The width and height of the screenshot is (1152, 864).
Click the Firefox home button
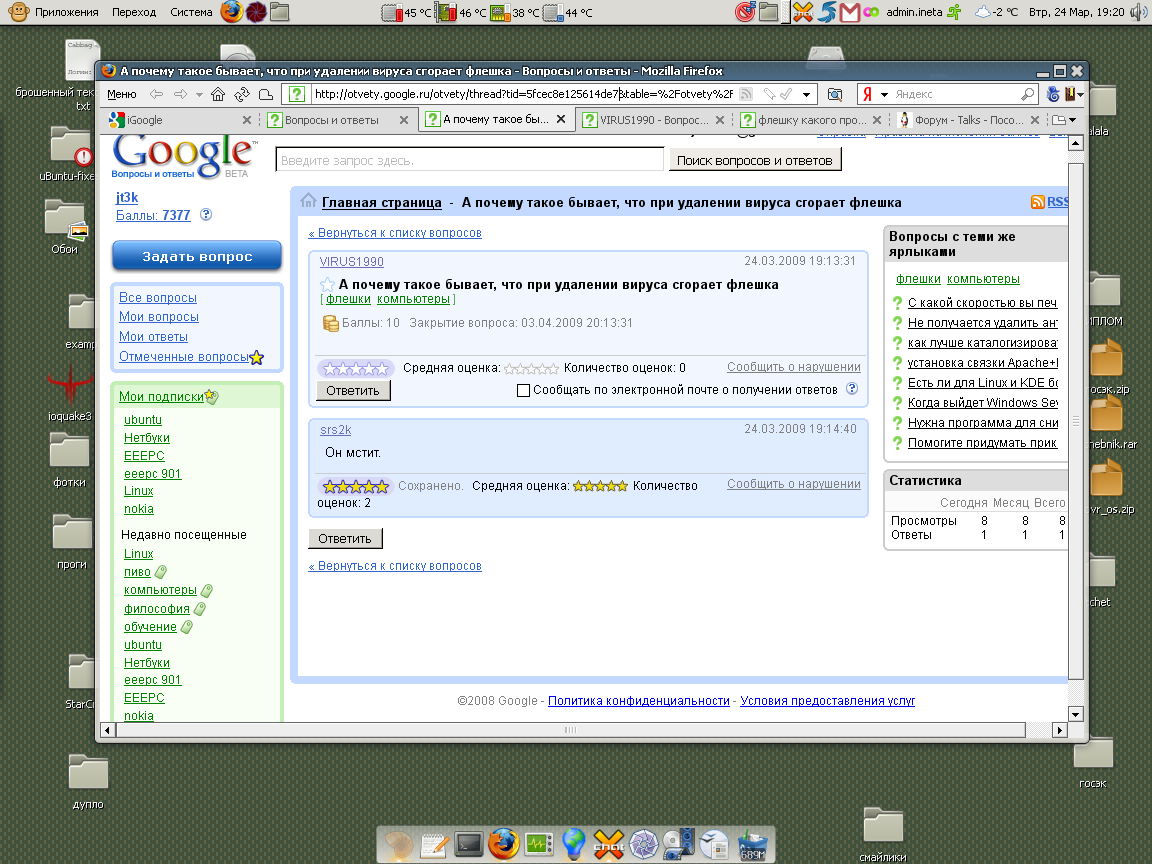[219, 94]
